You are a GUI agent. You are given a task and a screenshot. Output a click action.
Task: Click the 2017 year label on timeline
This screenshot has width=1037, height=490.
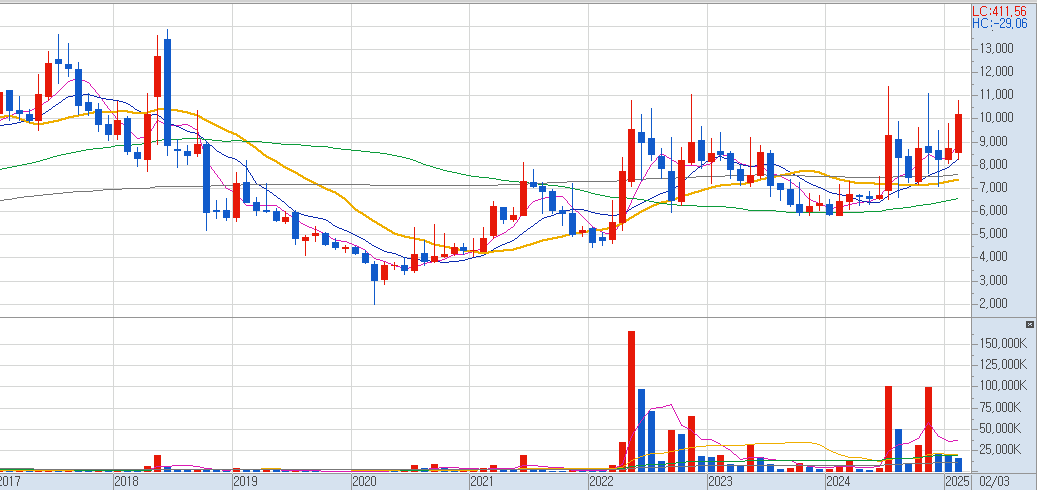(9, 481)
